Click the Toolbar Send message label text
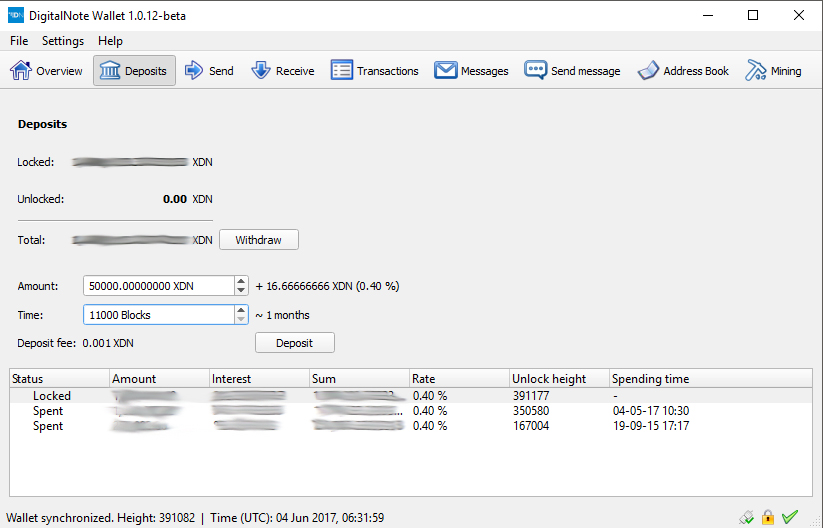823x528 pixels. point(586,71)
